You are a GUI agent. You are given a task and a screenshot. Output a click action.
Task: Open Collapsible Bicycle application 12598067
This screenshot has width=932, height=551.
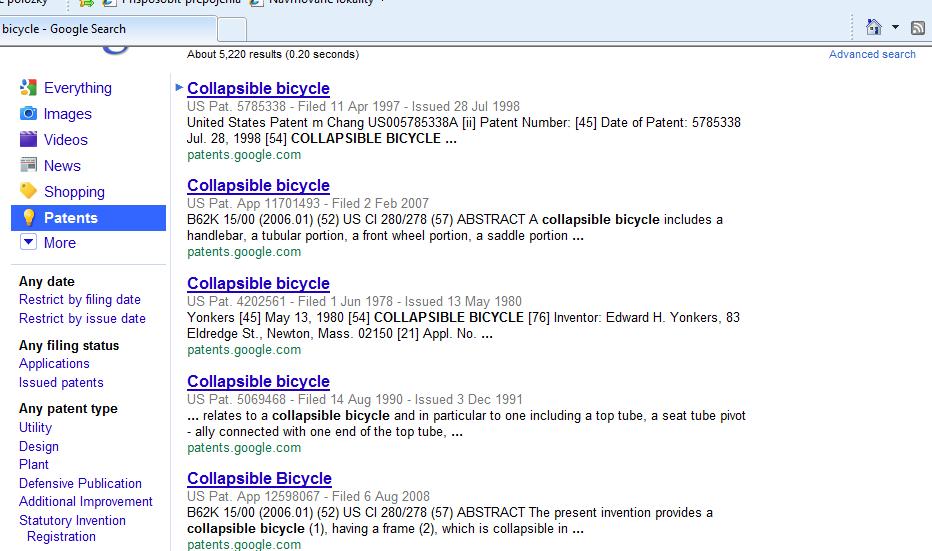260,478
